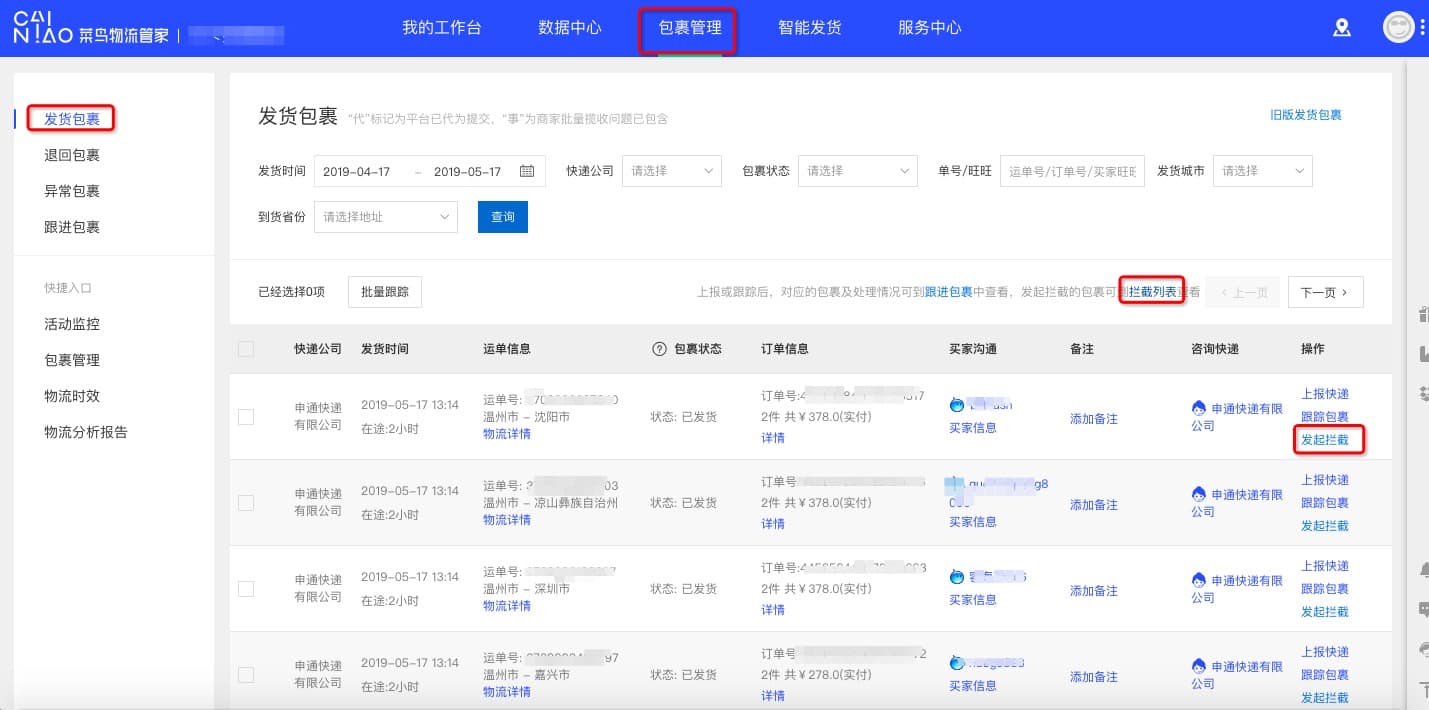Open the user avatar menu
This screenshot has width=1429, height=710.
[1398, 27]
